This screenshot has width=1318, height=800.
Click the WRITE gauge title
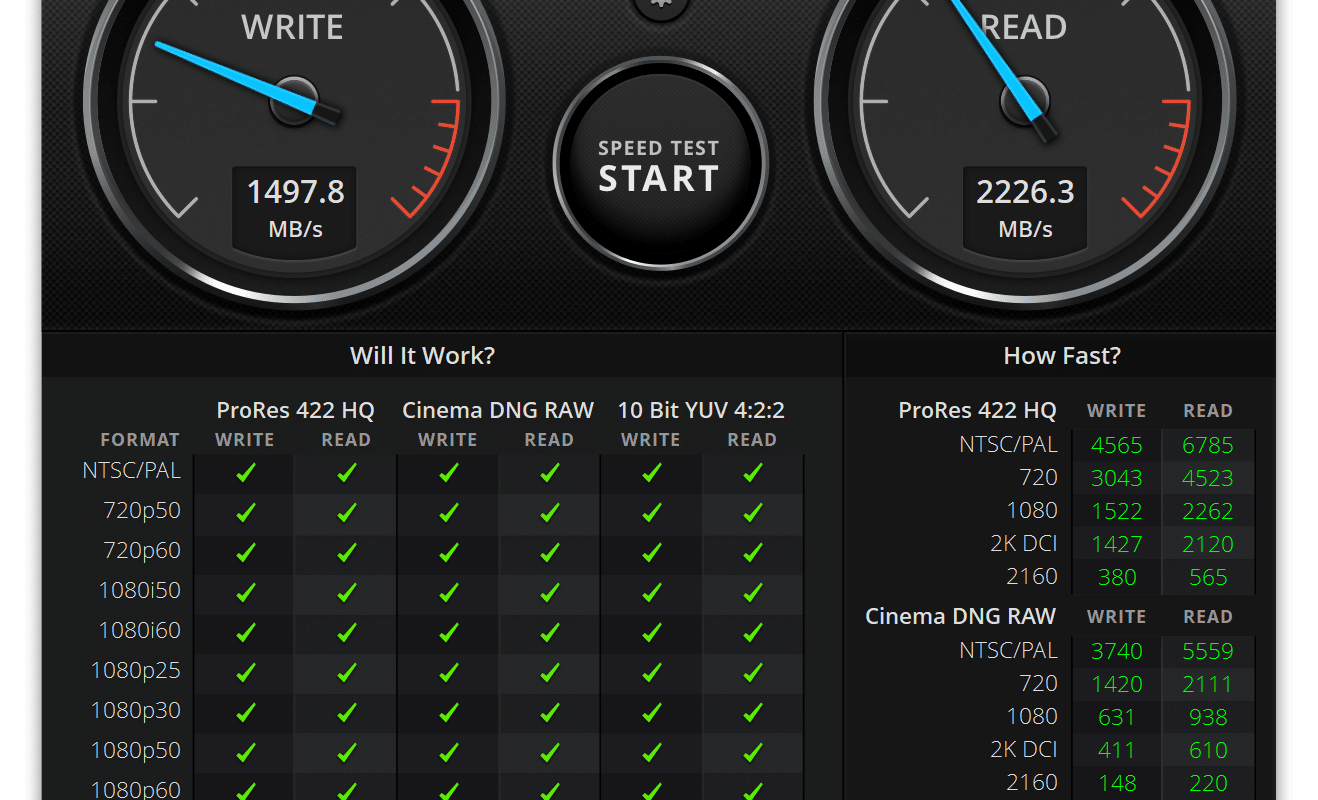pos(292,27)
